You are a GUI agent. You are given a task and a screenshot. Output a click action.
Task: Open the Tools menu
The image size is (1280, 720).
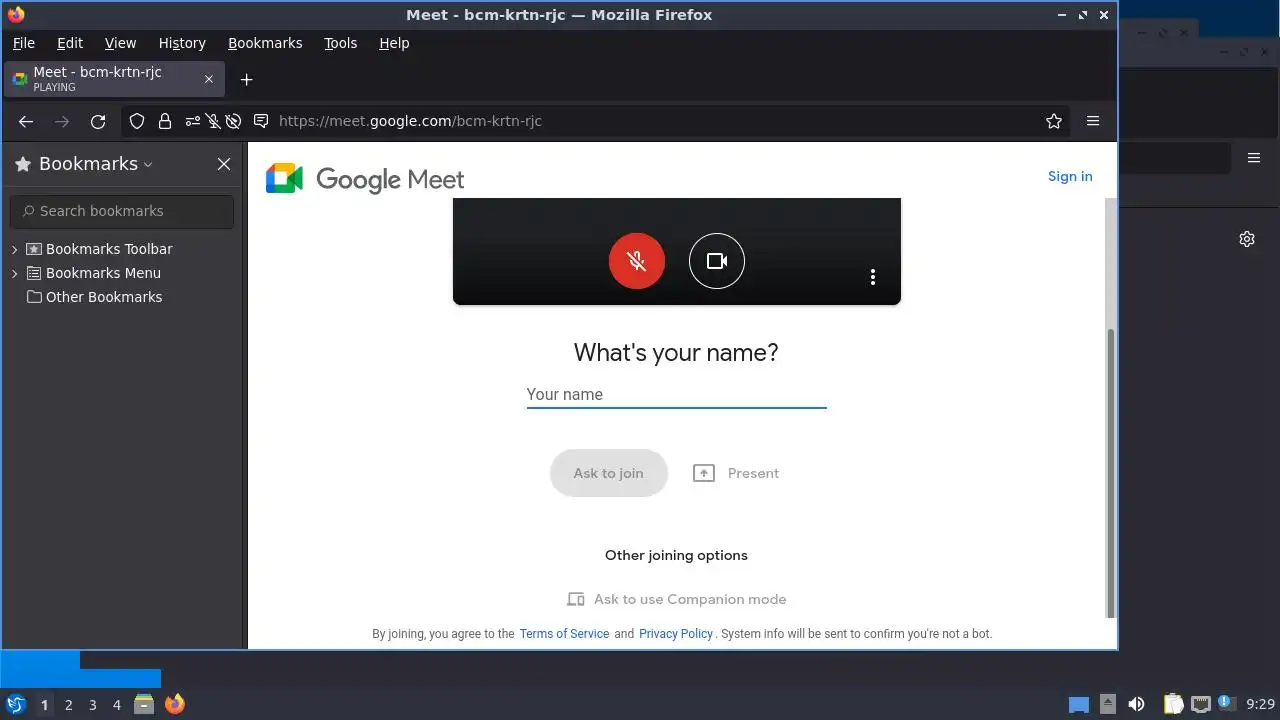[x=340, y=43]
